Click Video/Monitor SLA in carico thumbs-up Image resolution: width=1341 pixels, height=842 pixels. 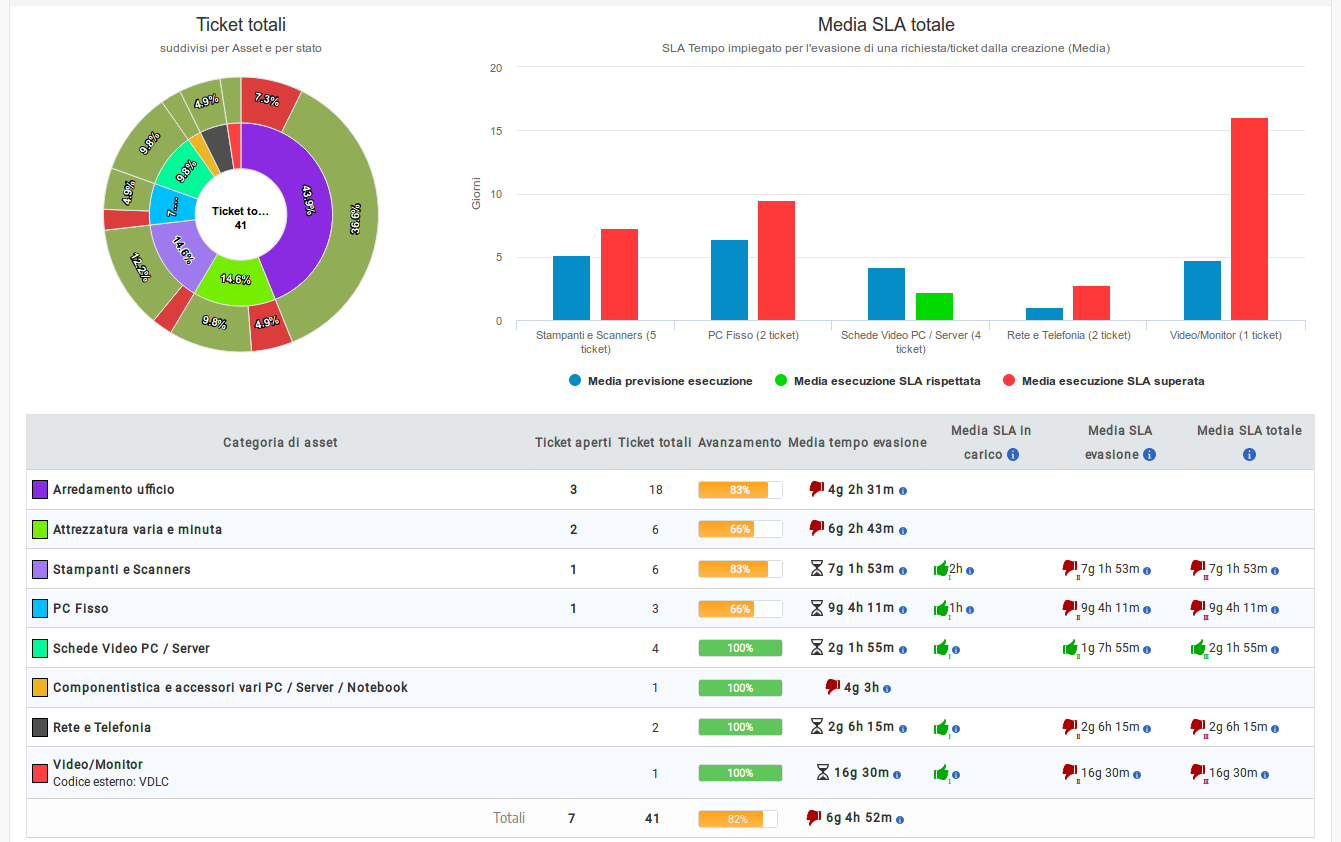click(941, 772)
